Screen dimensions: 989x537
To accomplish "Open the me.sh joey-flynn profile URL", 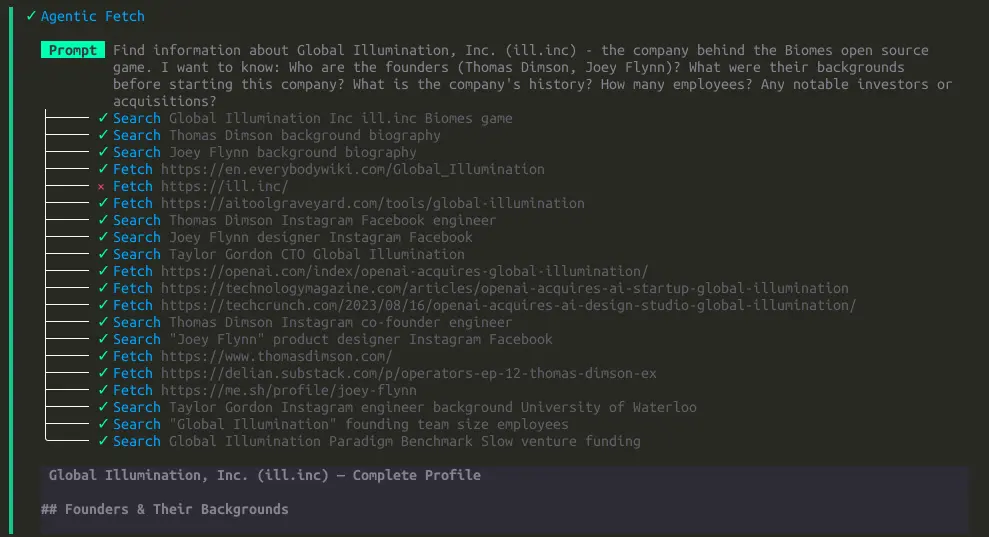I will pyautogui.click(x=288, y=391).
